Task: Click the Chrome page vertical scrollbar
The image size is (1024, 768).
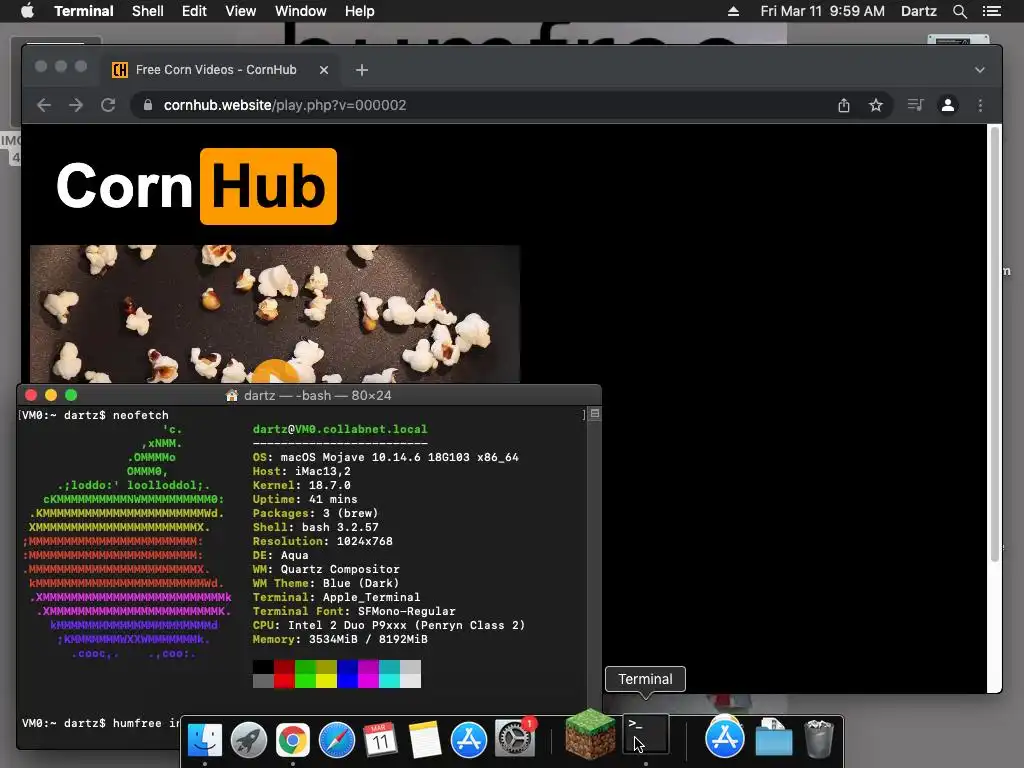Action: (995, 344)
